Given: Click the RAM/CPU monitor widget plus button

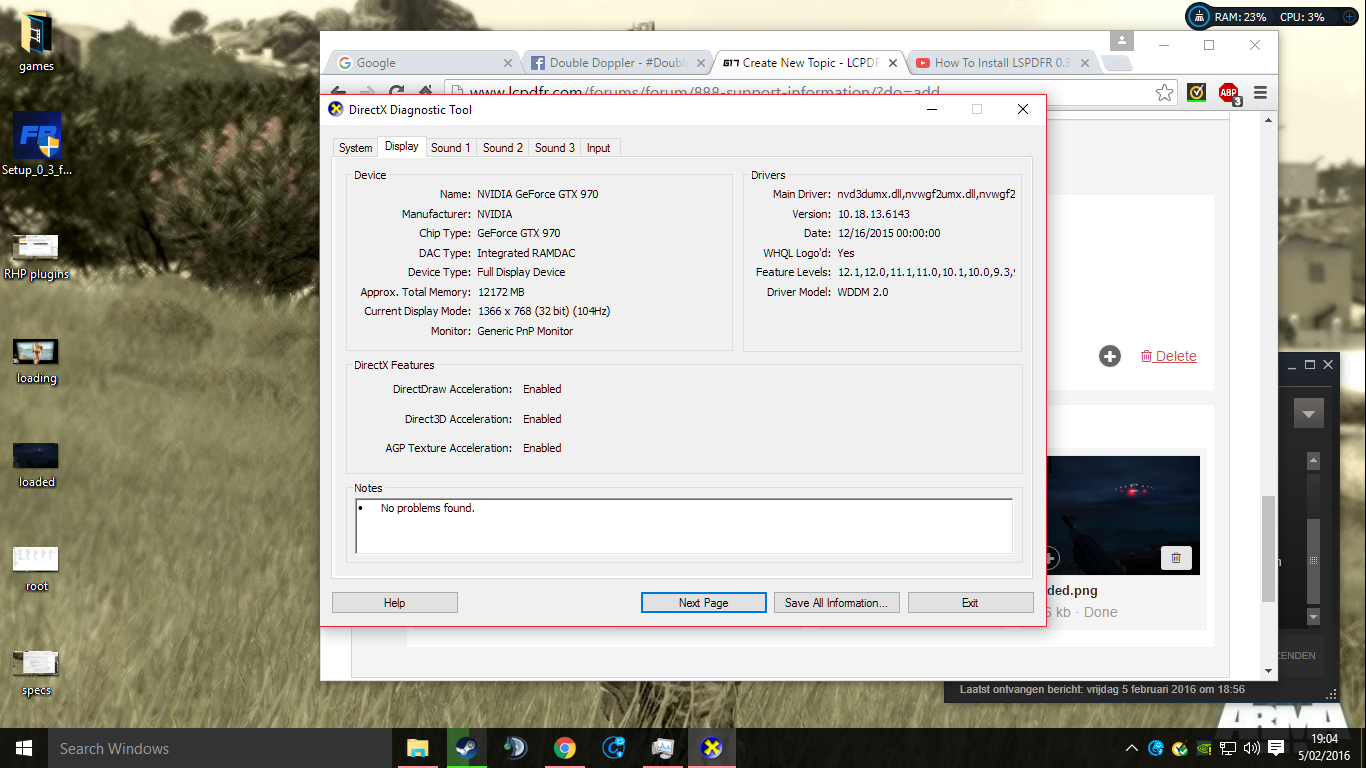Looking at the screenshot, I should coord(1349,17).
